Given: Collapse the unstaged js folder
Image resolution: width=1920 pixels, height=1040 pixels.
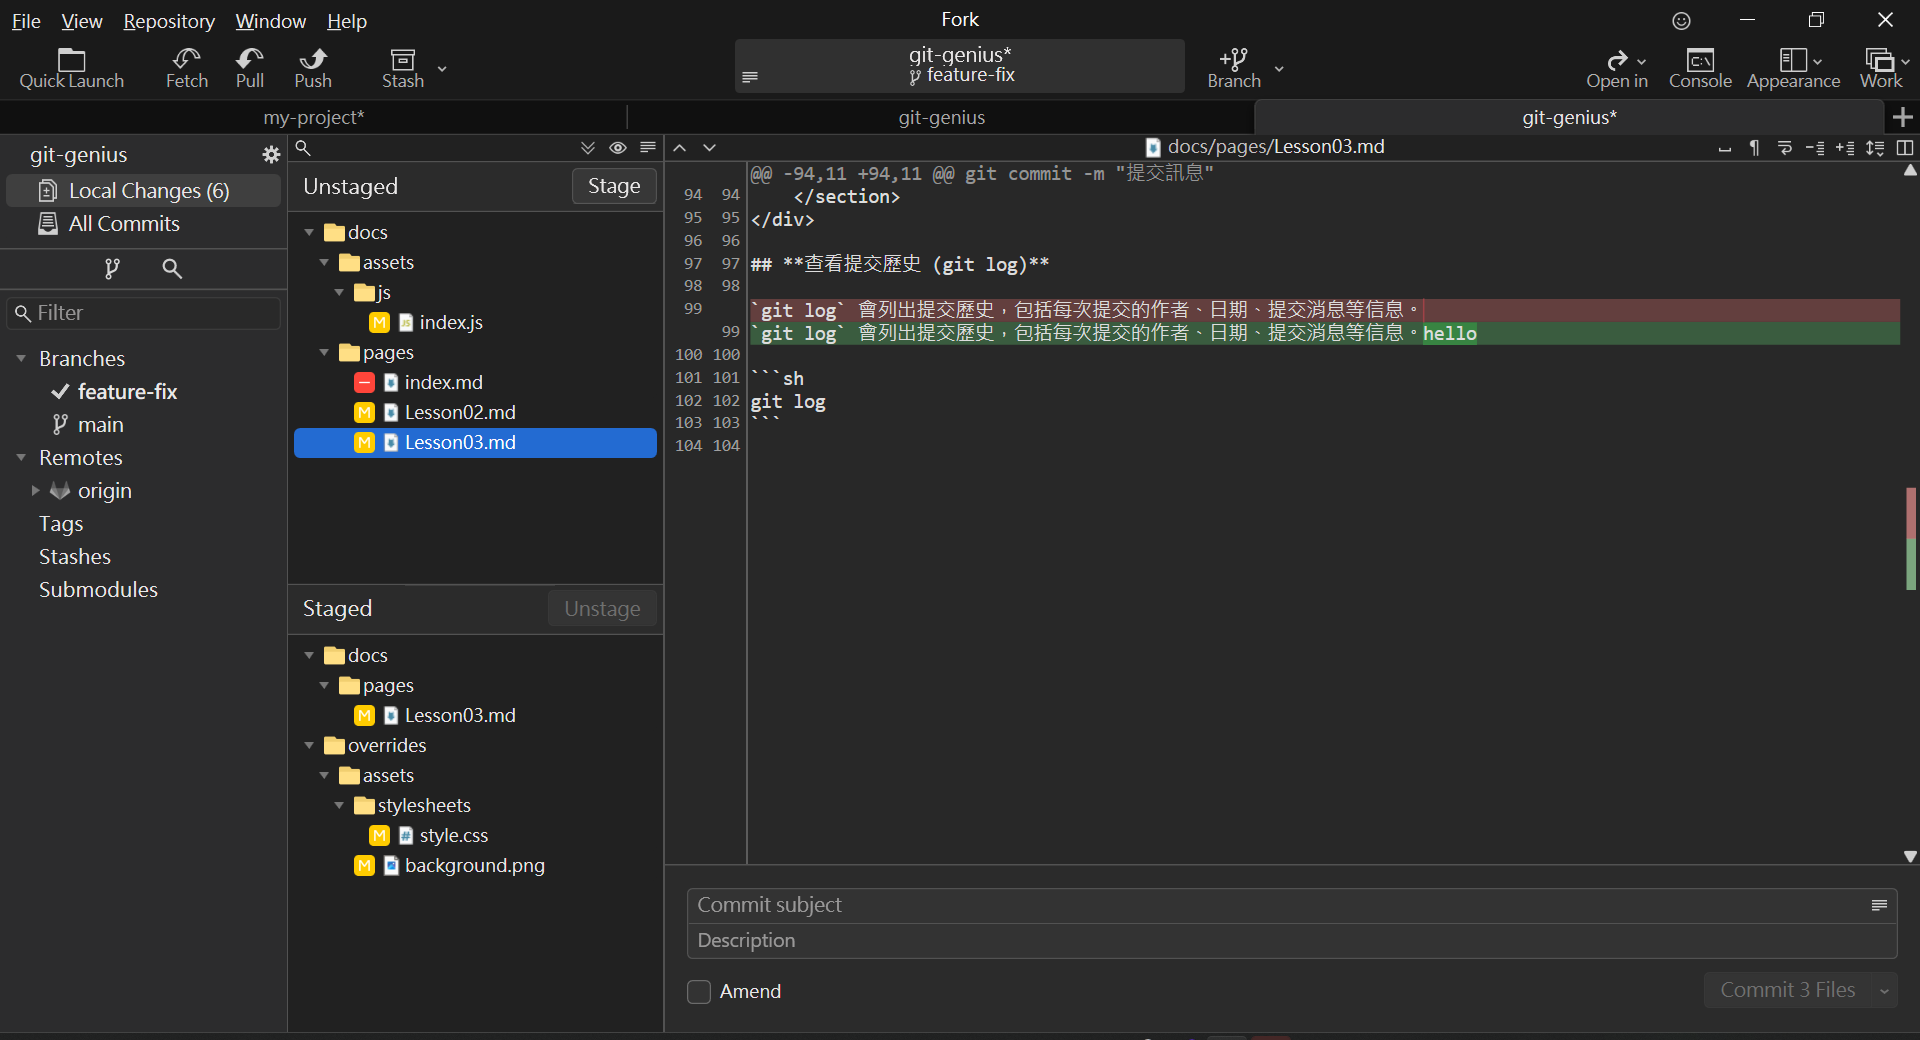Looking at the screenshot, I should [x=339, y=292].
